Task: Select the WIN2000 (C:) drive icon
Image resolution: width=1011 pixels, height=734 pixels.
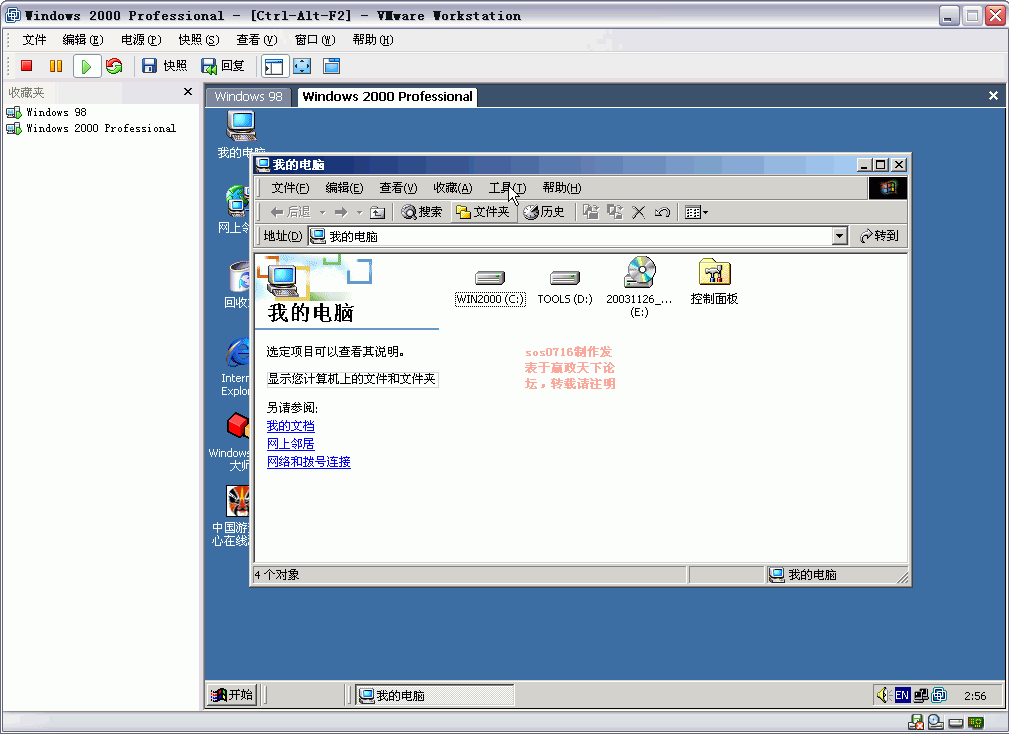Action: [490, 288]
